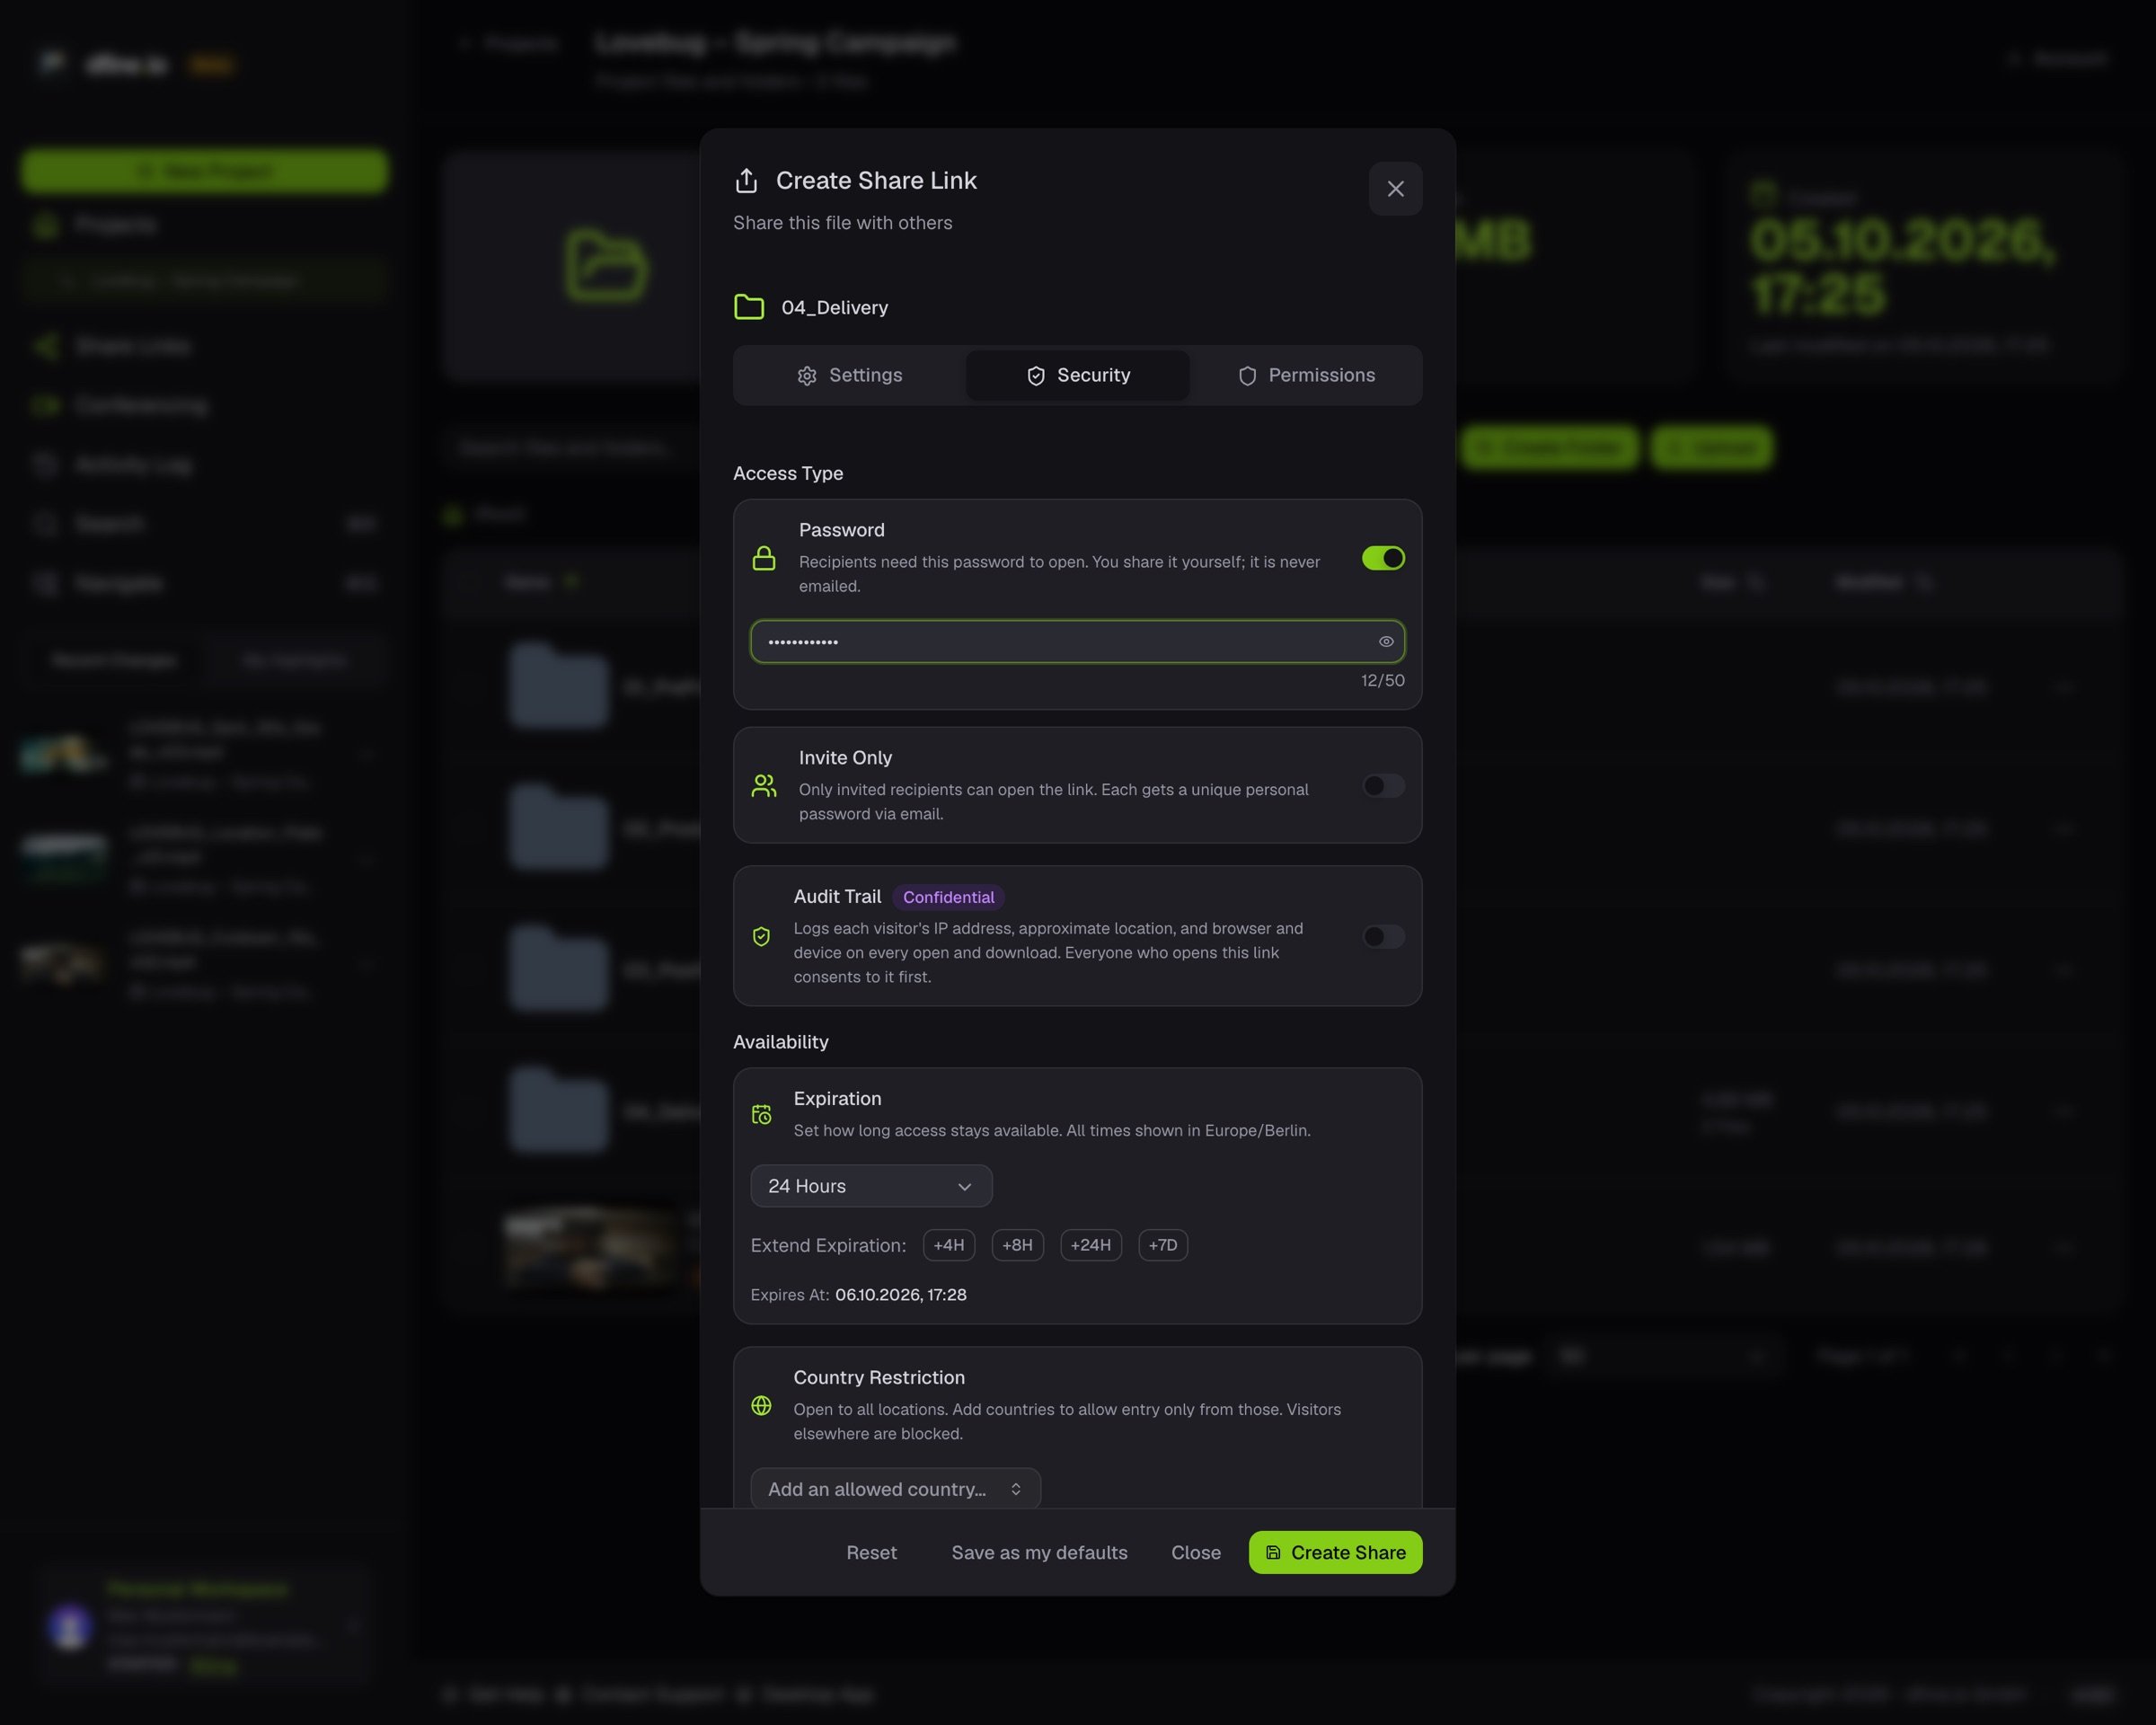The image size is (2156, 1725).
Task: Enable the Invite Only toggle
Action: tap(1383, 786)
